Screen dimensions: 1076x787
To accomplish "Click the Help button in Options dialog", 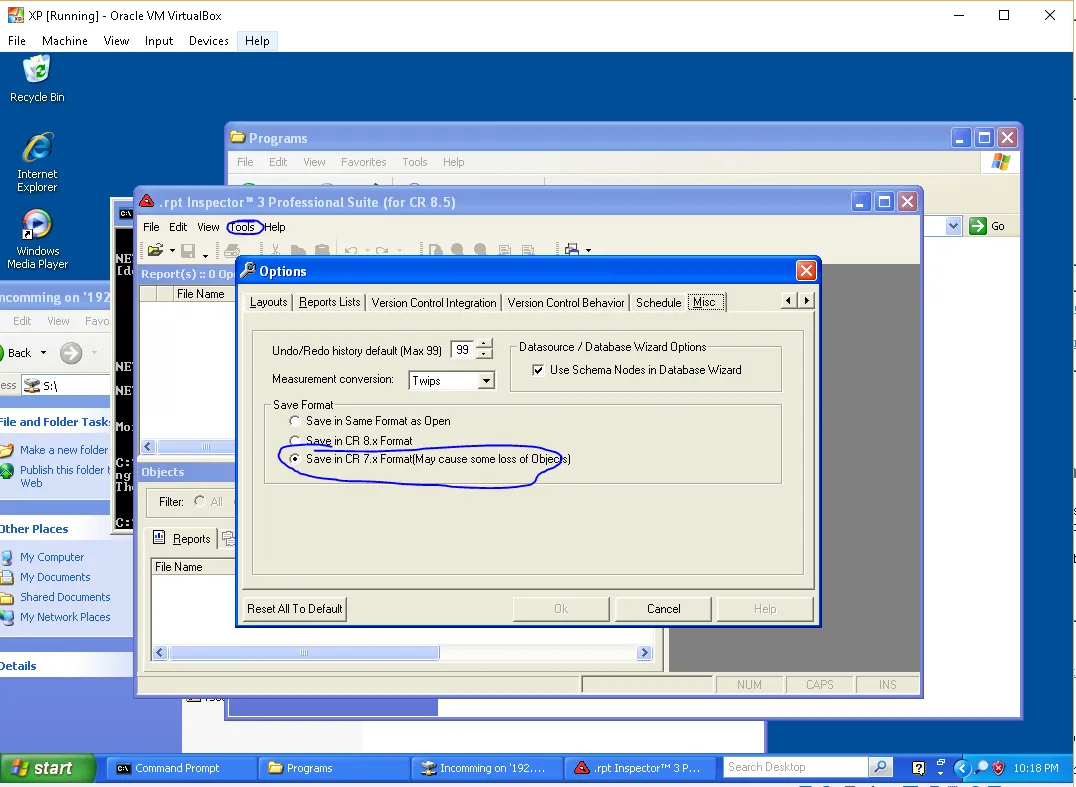I will click(765, 609).
